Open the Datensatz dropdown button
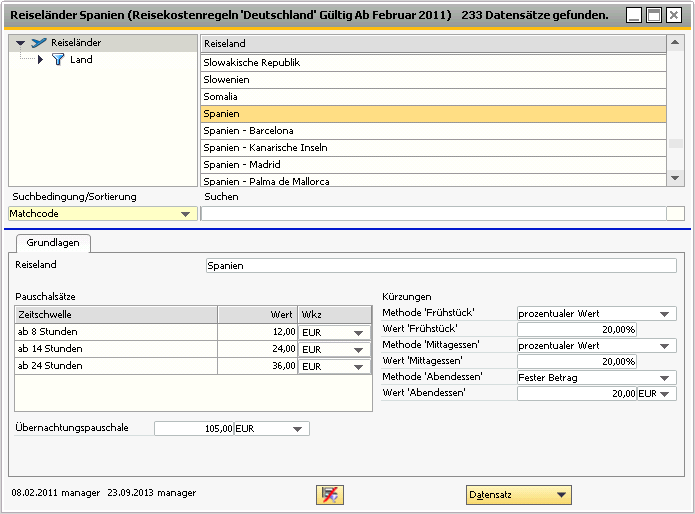 pyautogui.click(x=518, y=495)
